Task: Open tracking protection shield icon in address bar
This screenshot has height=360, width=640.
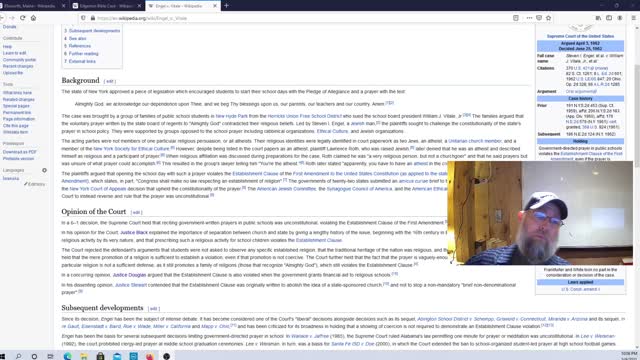Action: click(83, 18)
